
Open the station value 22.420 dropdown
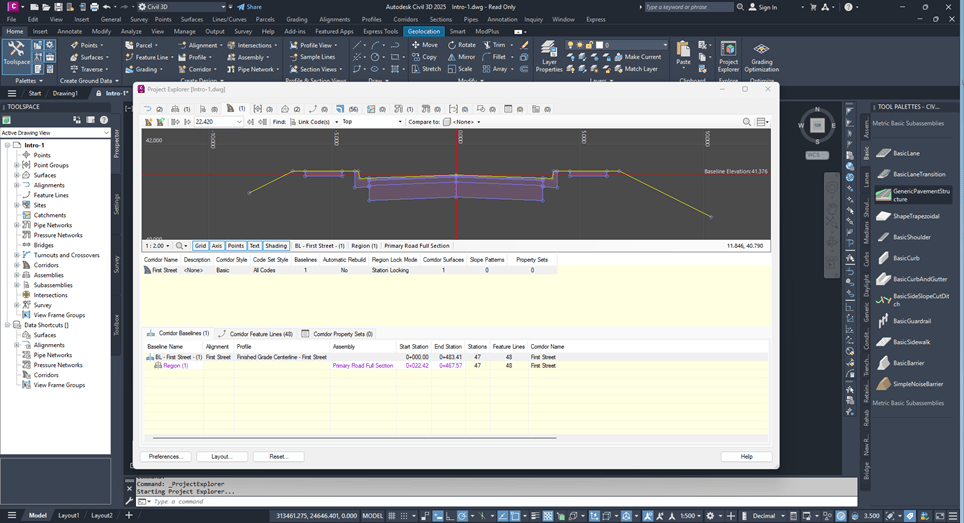[238, 122]
